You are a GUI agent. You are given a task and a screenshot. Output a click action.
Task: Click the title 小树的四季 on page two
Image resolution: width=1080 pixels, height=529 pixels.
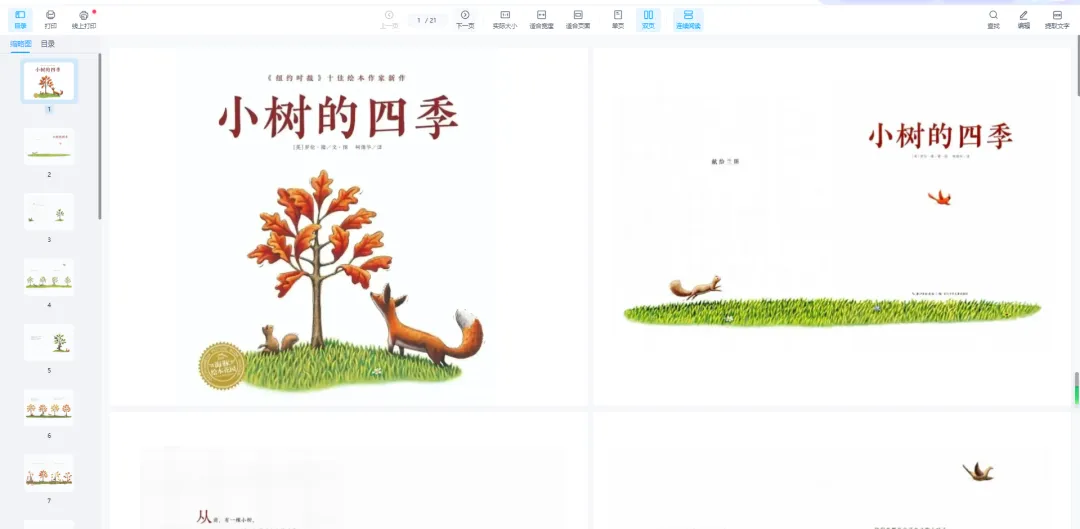[x=940, y=136]
